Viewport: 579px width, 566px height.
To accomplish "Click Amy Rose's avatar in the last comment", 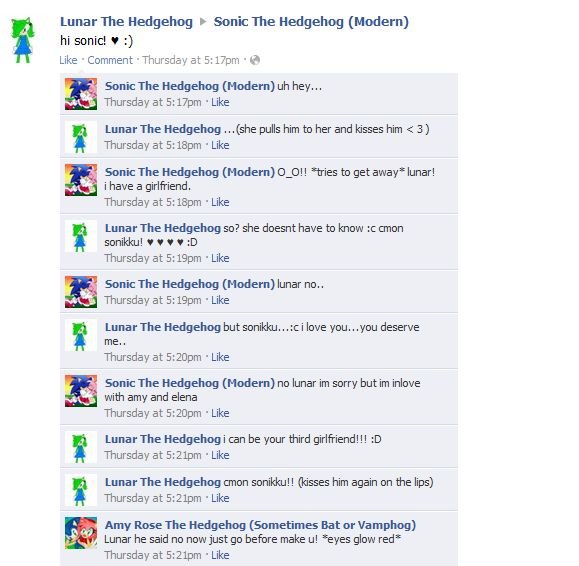I will tap(81, 533).
